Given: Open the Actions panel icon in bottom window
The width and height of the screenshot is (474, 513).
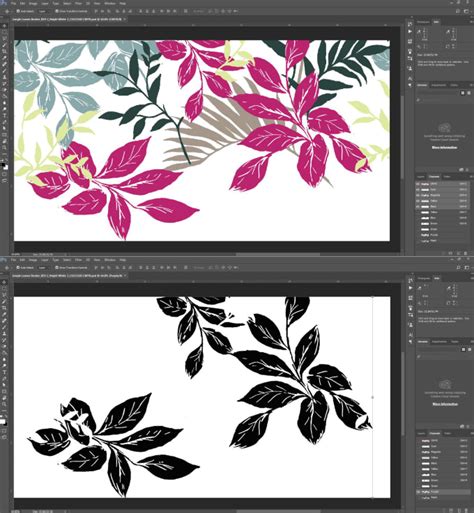Looking at the screenshot, I should pos(410,288).
